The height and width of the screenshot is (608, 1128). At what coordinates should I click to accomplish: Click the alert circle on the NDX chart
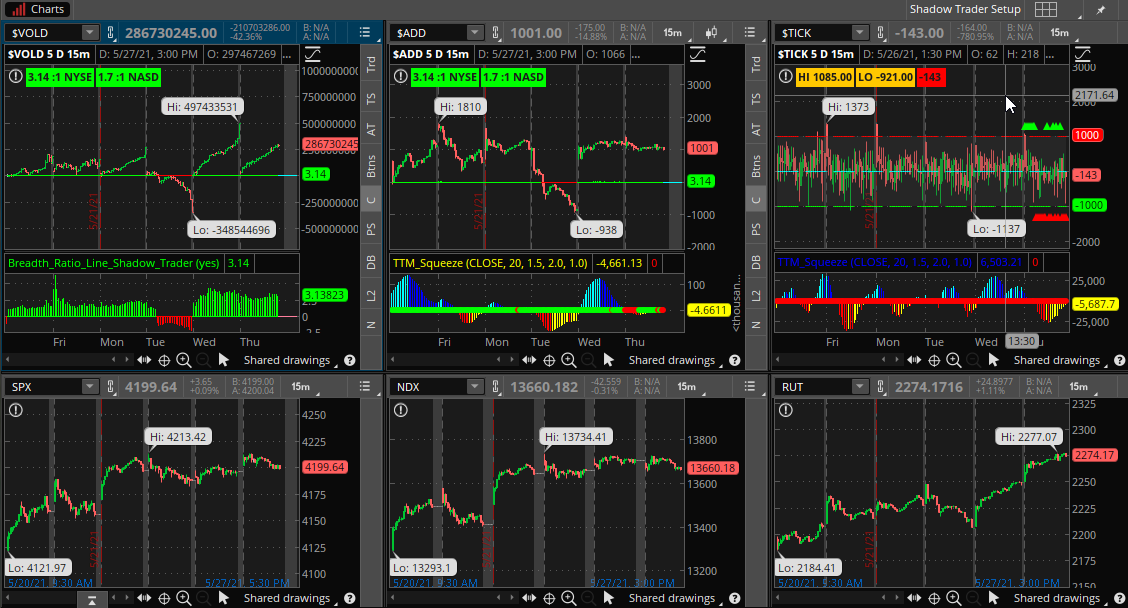tap(400, 409)
